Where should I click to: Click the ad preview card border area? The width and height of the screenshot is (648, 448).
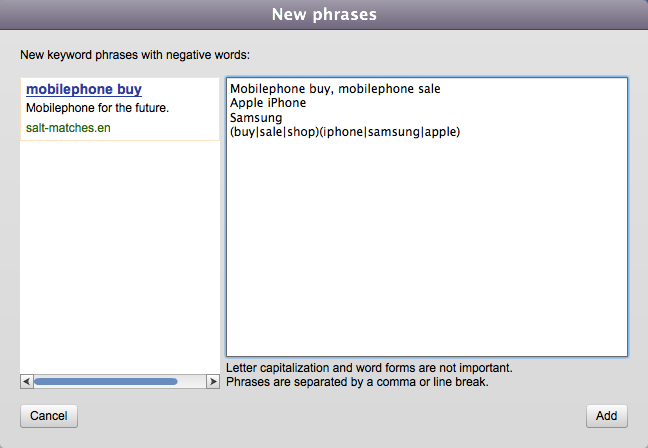click(x=120, y=109)
